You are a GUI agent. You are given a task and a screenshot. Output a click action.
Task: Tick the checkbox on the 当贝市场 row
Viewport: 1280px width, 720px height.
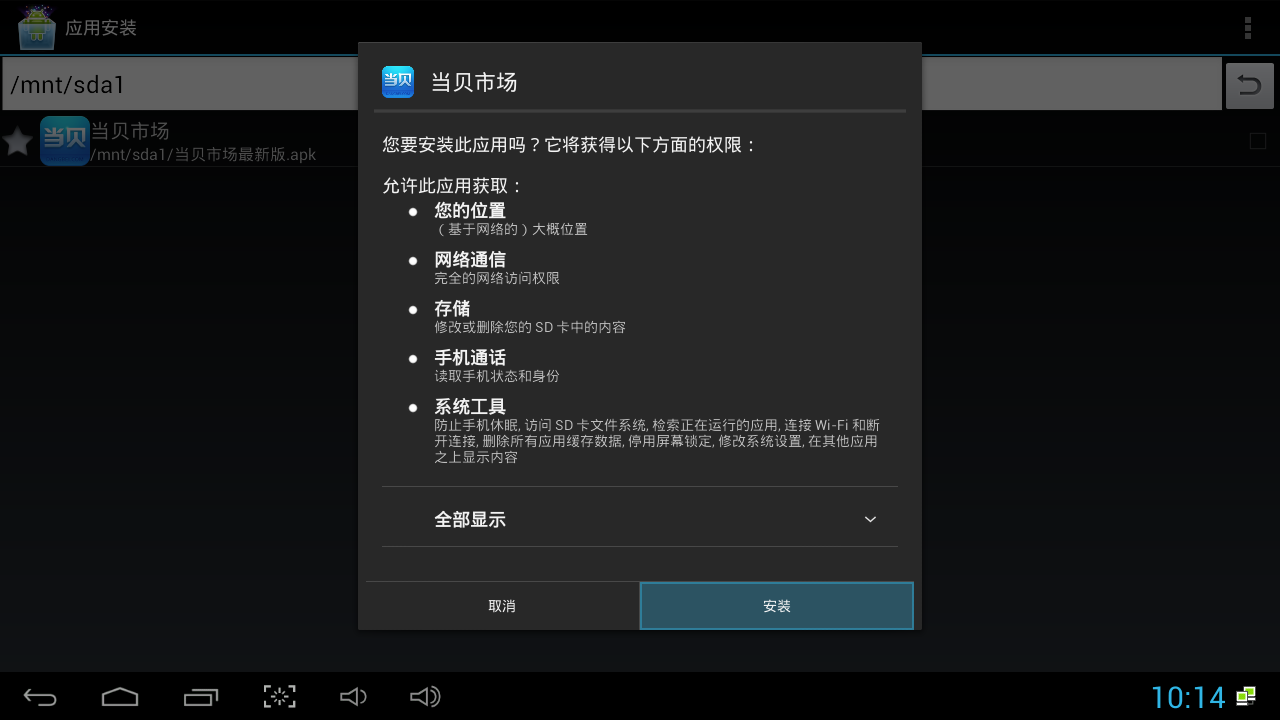tap(1258, 142)
